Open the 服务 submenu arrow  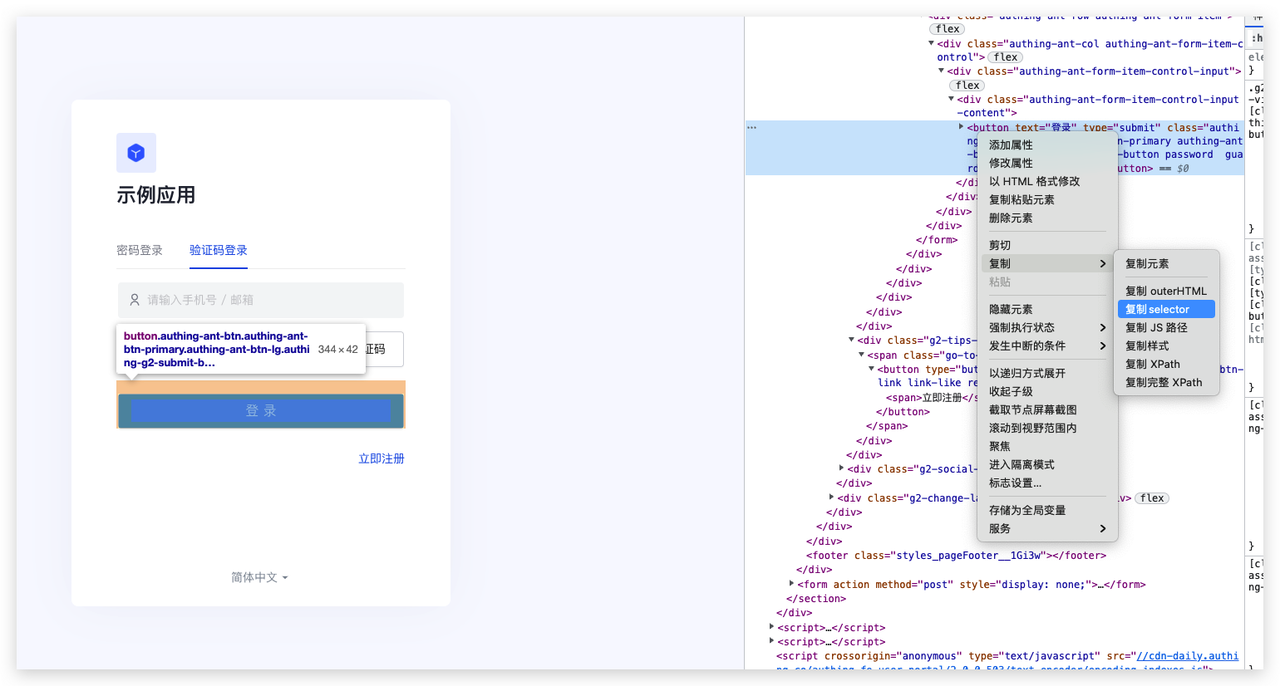(x=1102, y=529)
